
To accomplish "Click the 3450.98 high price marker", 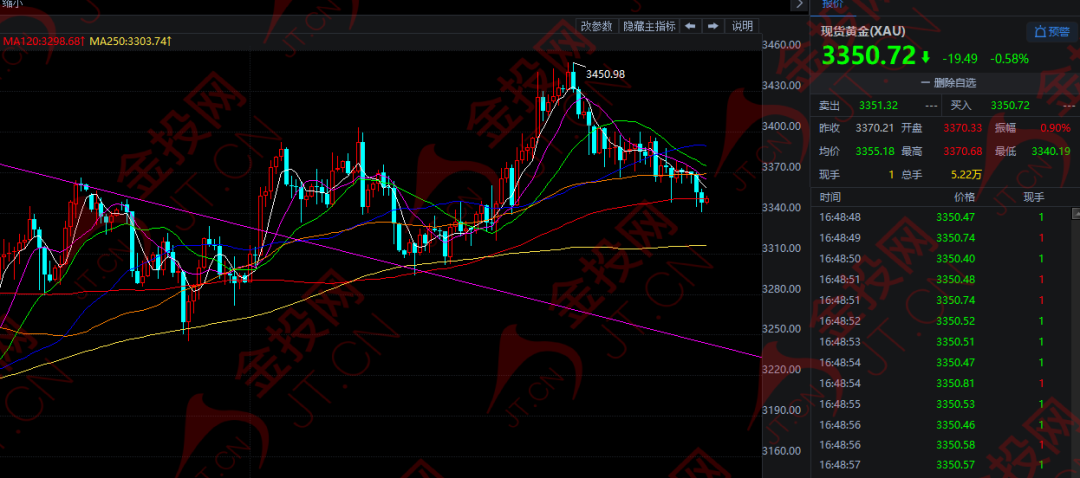I will tap(605, 74).
